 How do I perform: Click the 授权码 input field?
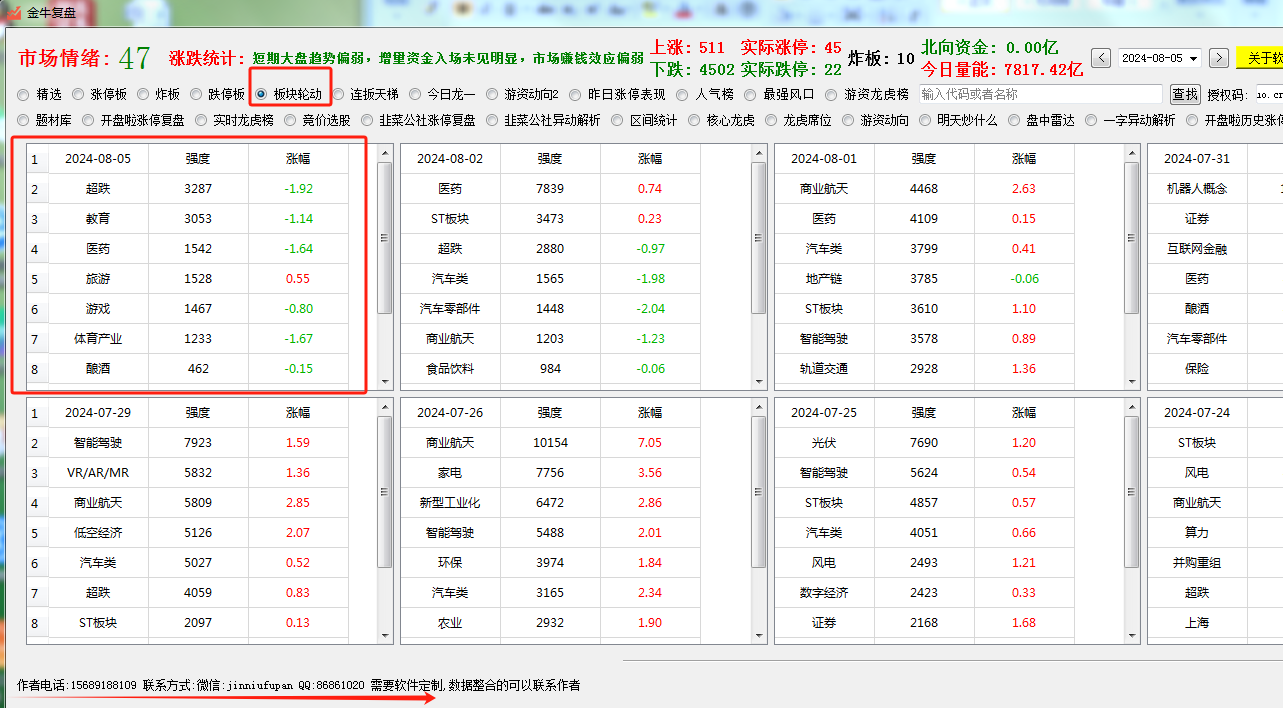(x=1266, y=94)
